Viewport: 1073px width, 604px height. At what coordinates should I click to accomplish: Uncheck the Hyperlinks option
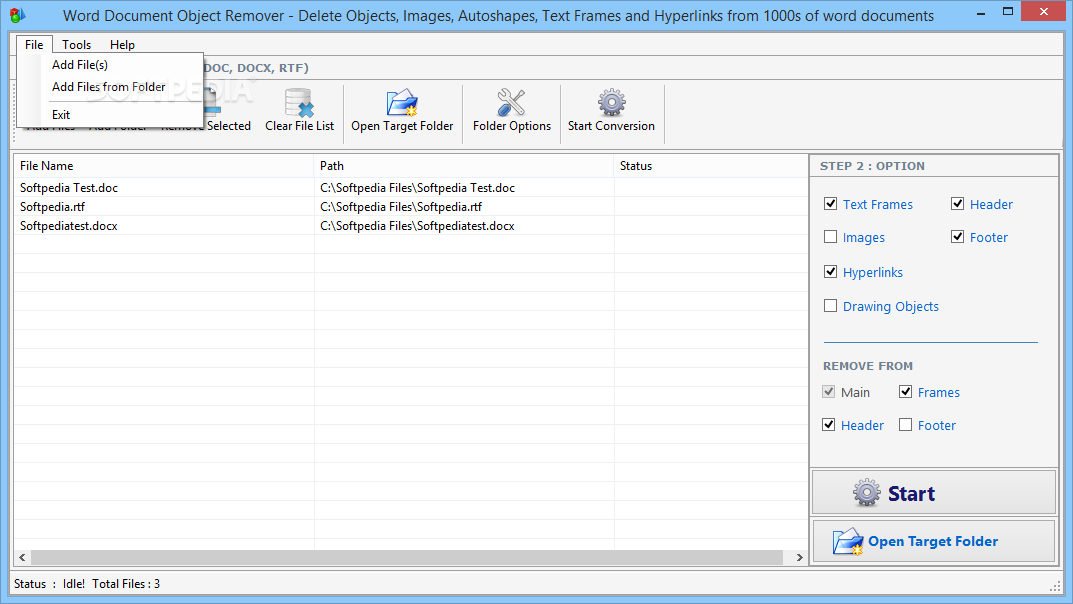(x=830, y=272)
